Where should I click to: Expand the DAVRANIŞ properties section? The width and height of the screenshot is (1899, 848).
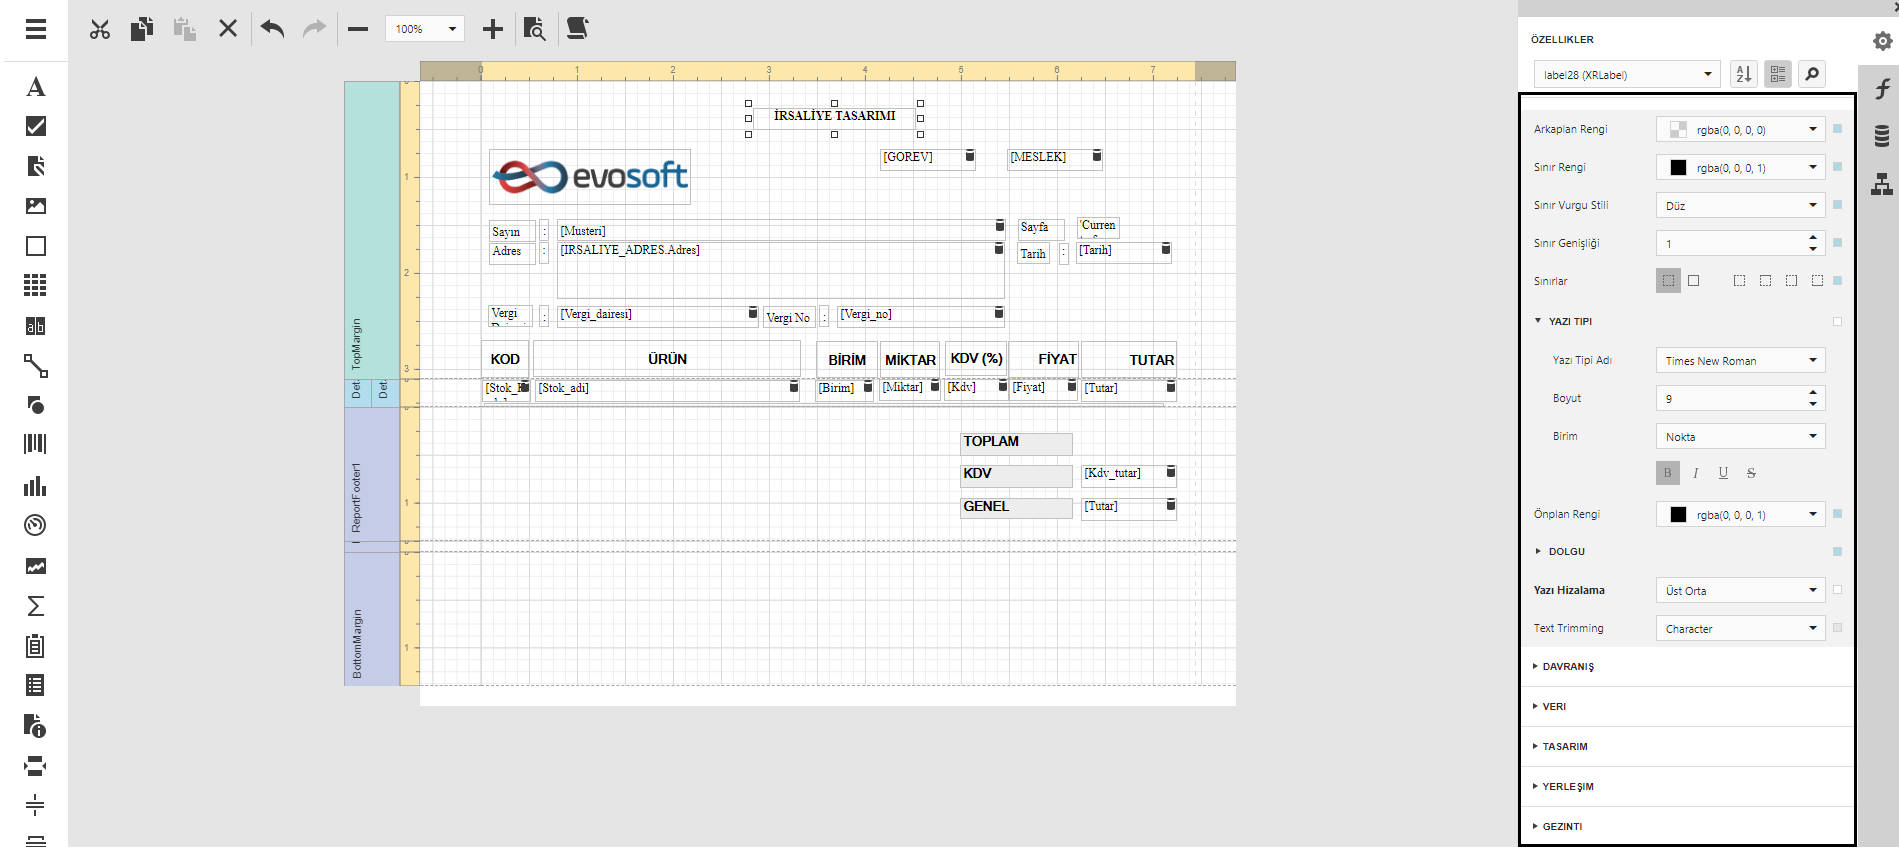[1568, 667]
